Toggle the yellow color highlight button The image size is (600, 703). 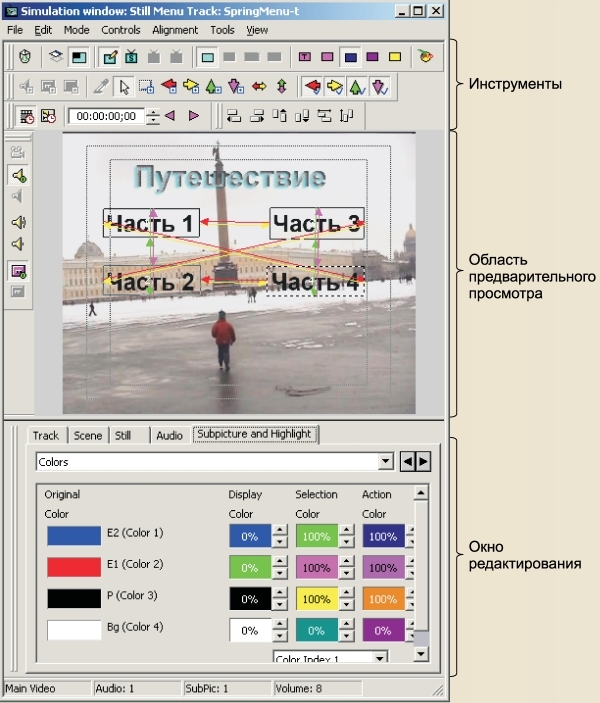pos(395,56)
